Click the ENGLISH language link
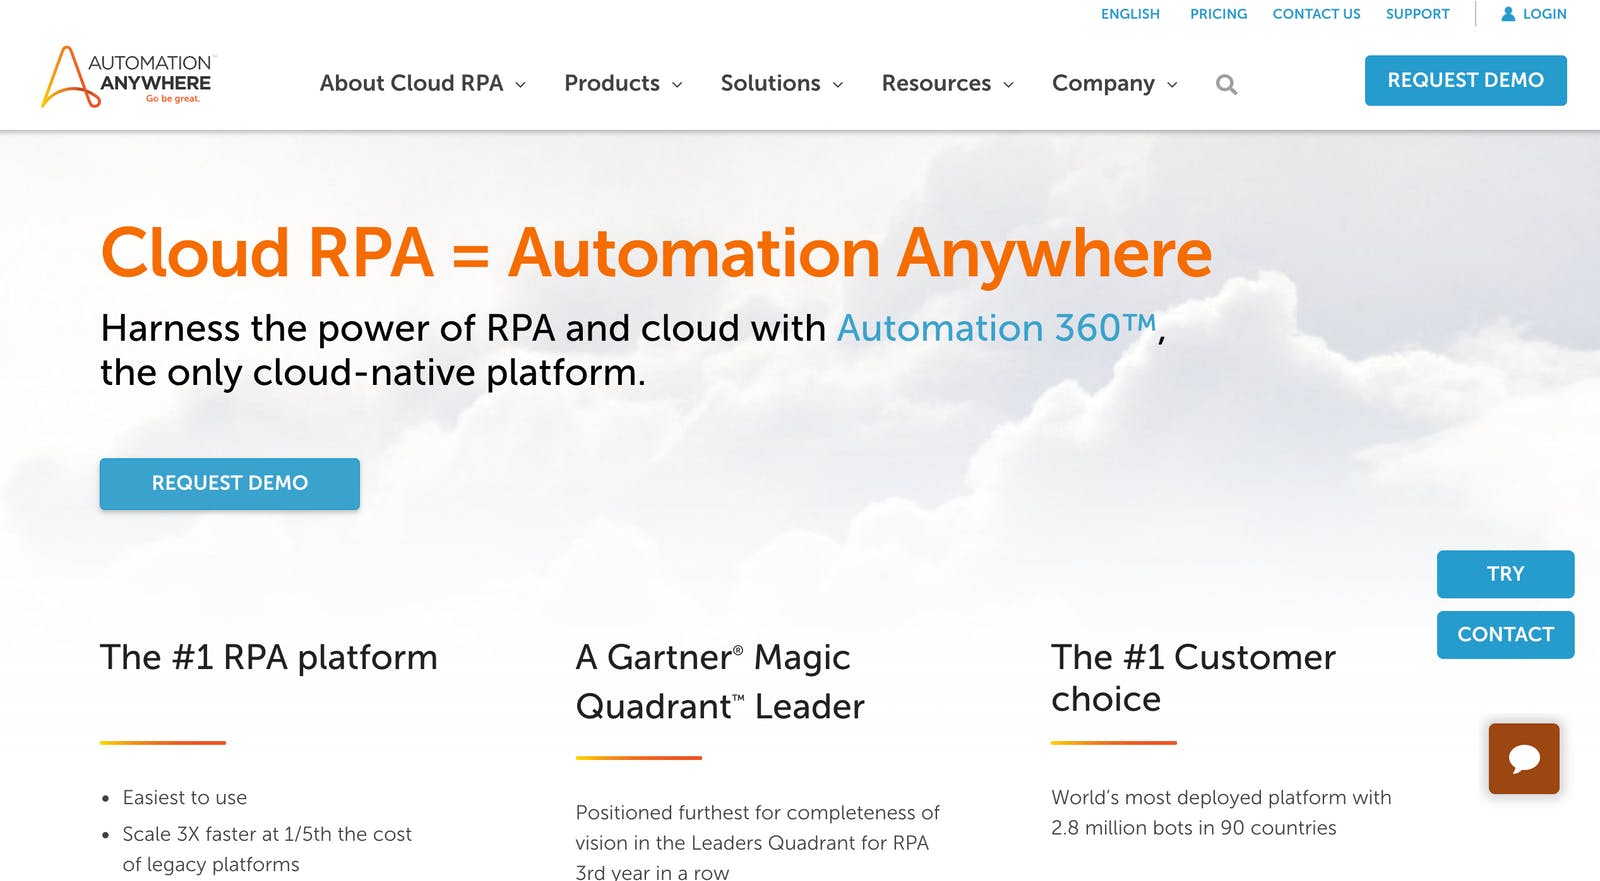1600x881 pixels. point(1130,14)
